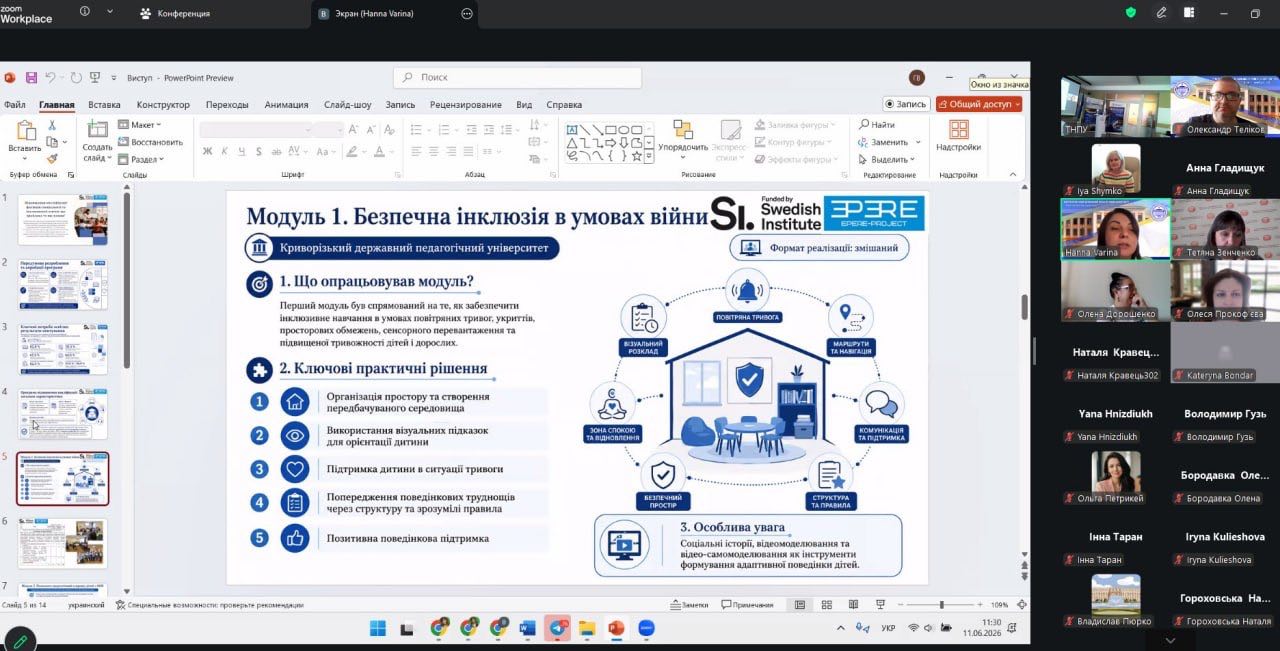The width and height of the screenshot is (1280, 651).
Task: Open the Общий доступ share dropdown
Action: click(979, 104)
